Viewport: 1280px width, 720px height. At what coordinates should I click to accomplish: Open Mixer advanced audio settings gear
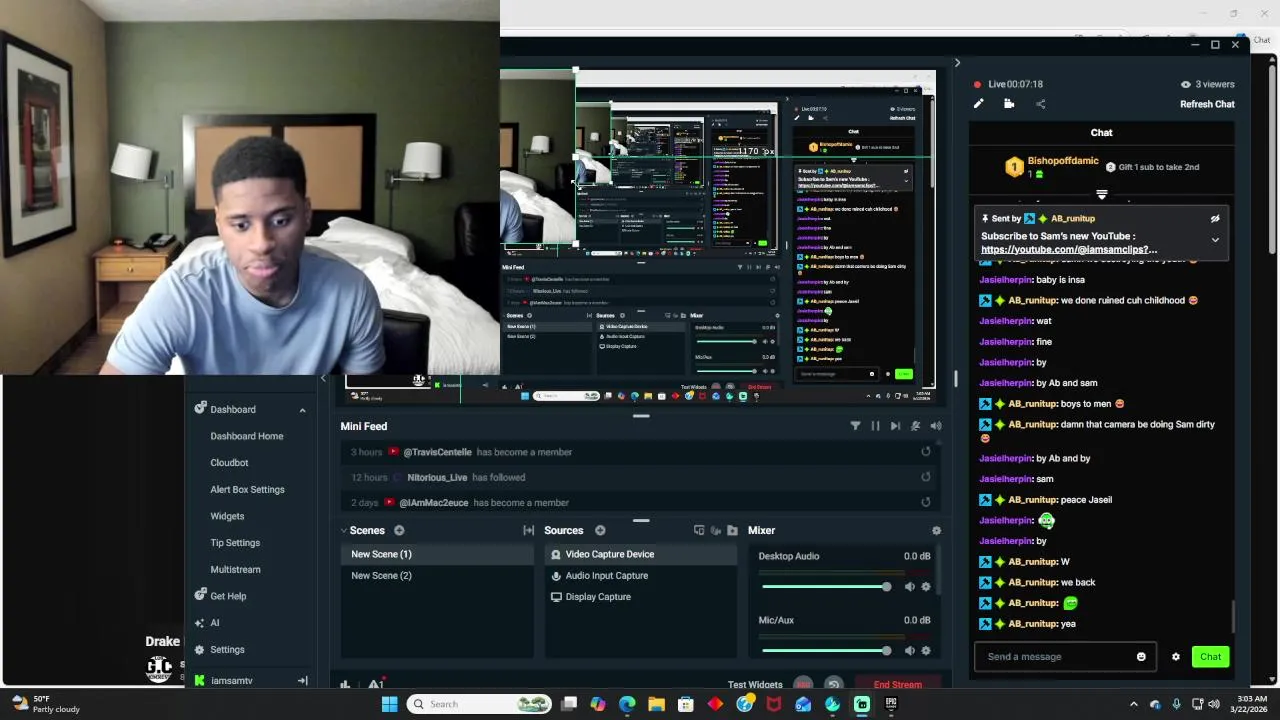point(936,531)
